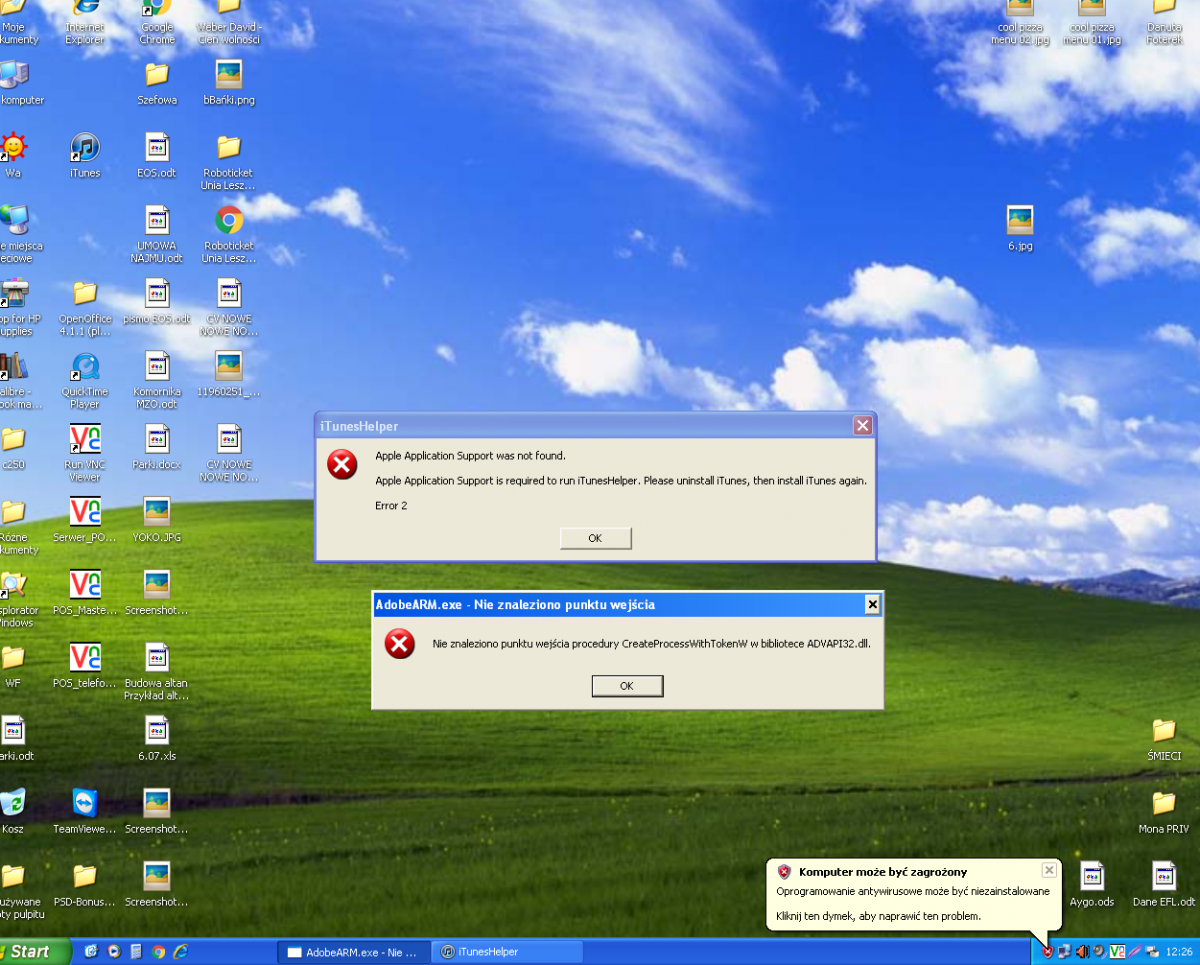This screenshot has width=1200, height=965.
Task: Switch to iTunesHelper taskbar button
Action: click(507, 952)
